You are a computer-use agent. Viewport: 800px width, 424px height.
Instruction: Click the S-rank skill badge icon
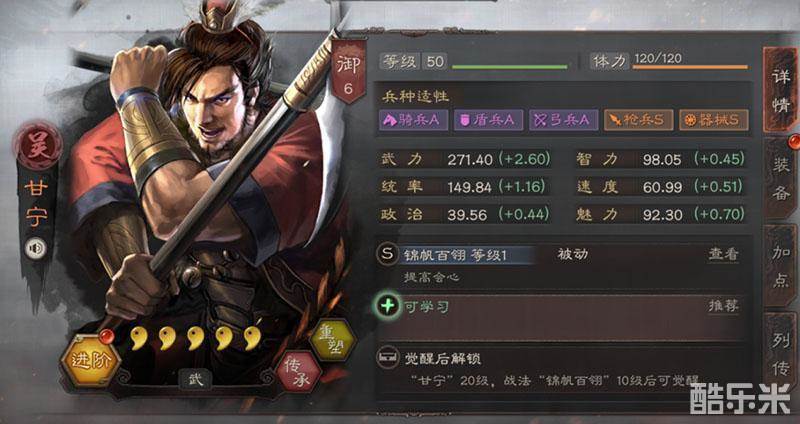(387, 254)
